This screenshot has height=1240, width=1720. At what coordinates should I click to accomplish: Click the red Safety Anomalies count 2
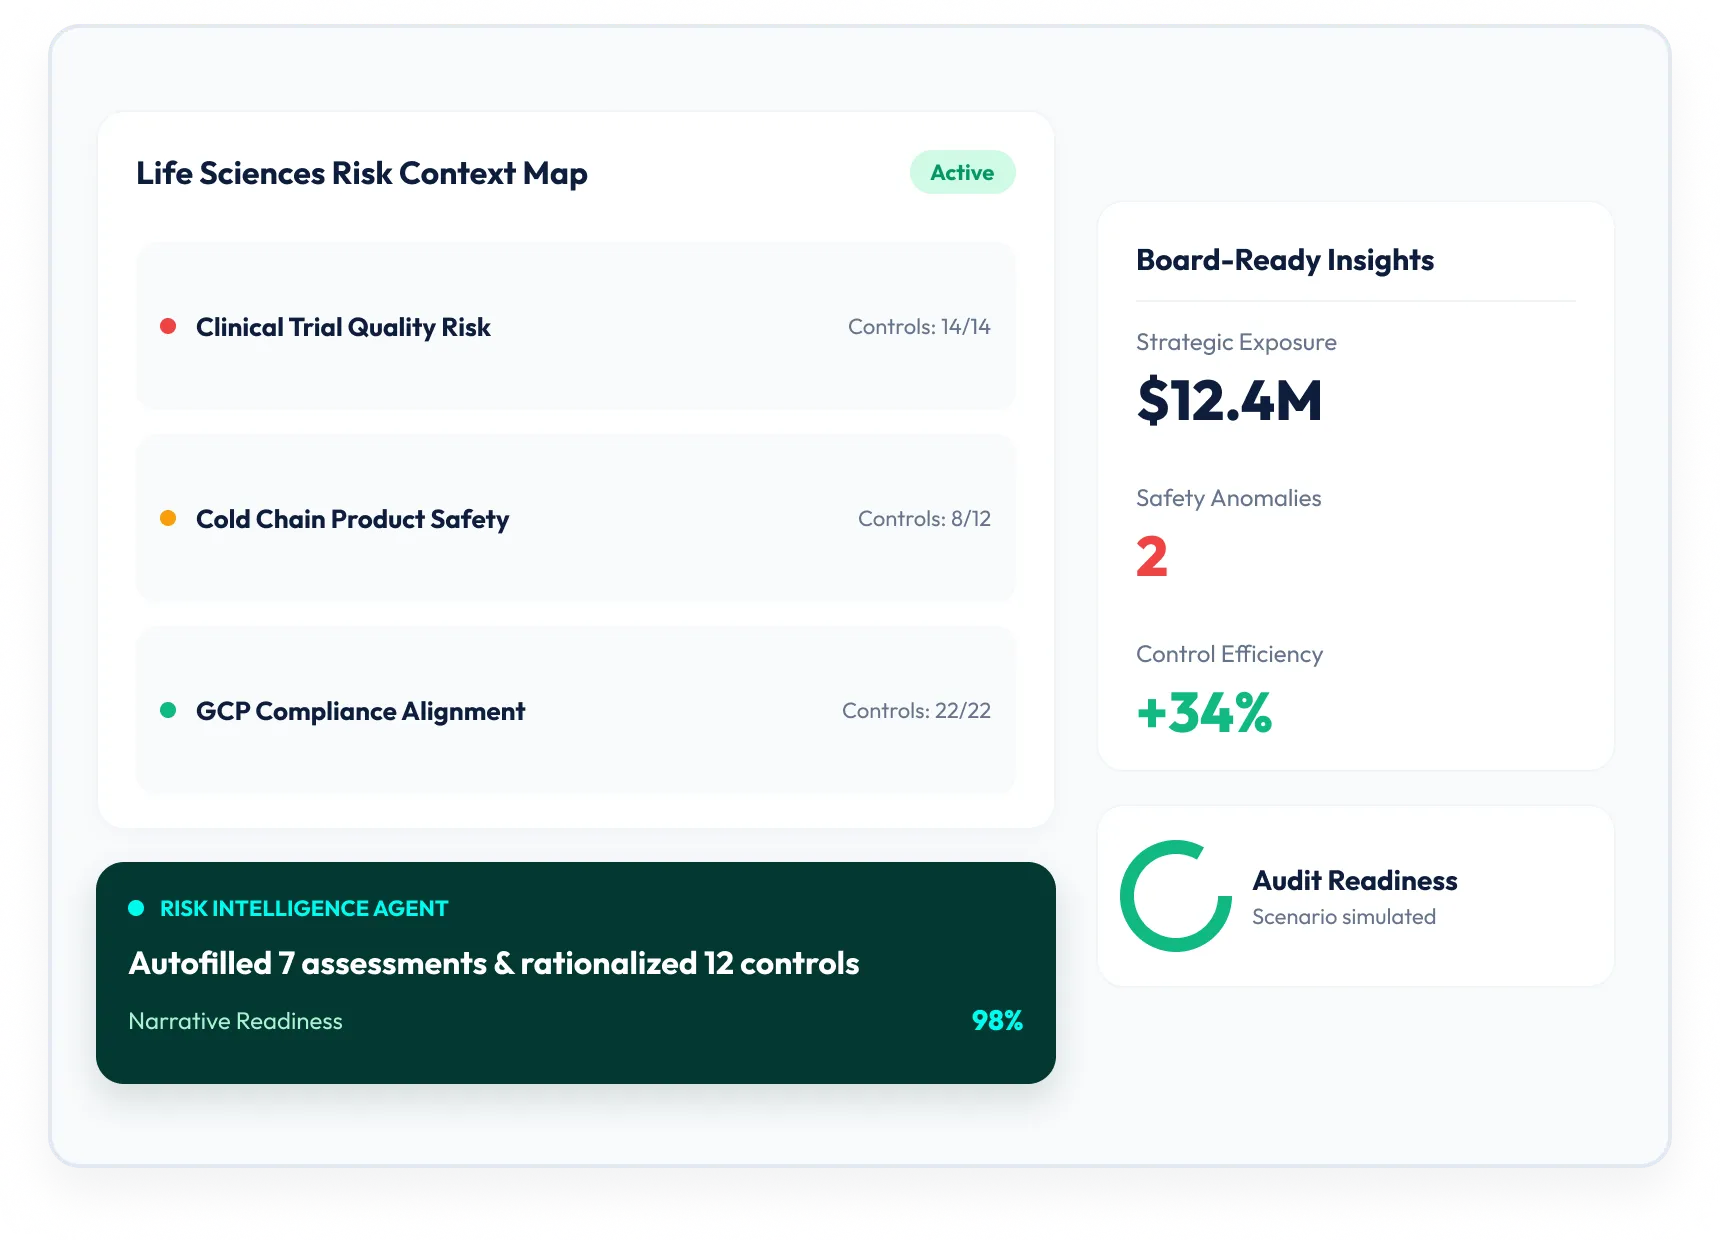click(1152, 557)
